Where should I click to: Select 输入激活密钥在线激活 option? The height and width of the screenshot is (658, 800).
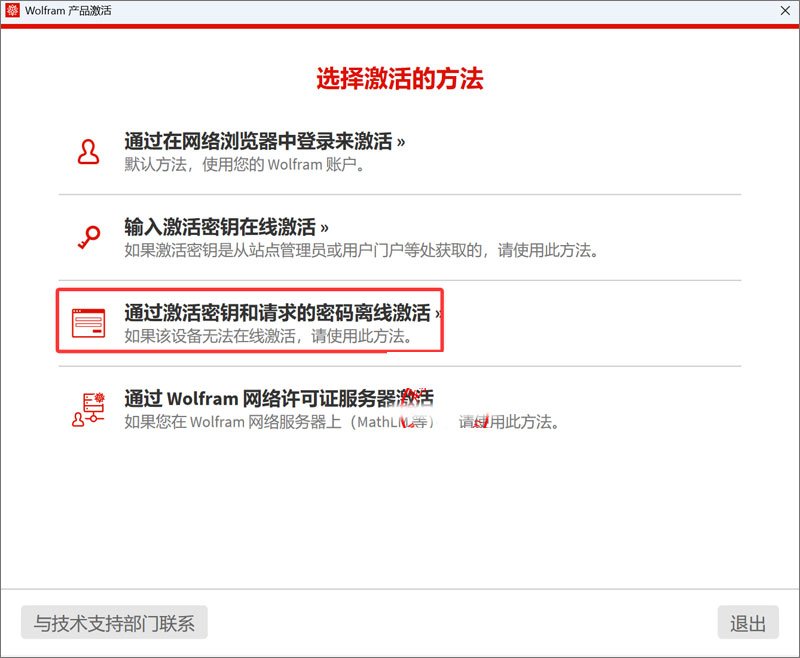pyautogui.click(x=226, y=227)
